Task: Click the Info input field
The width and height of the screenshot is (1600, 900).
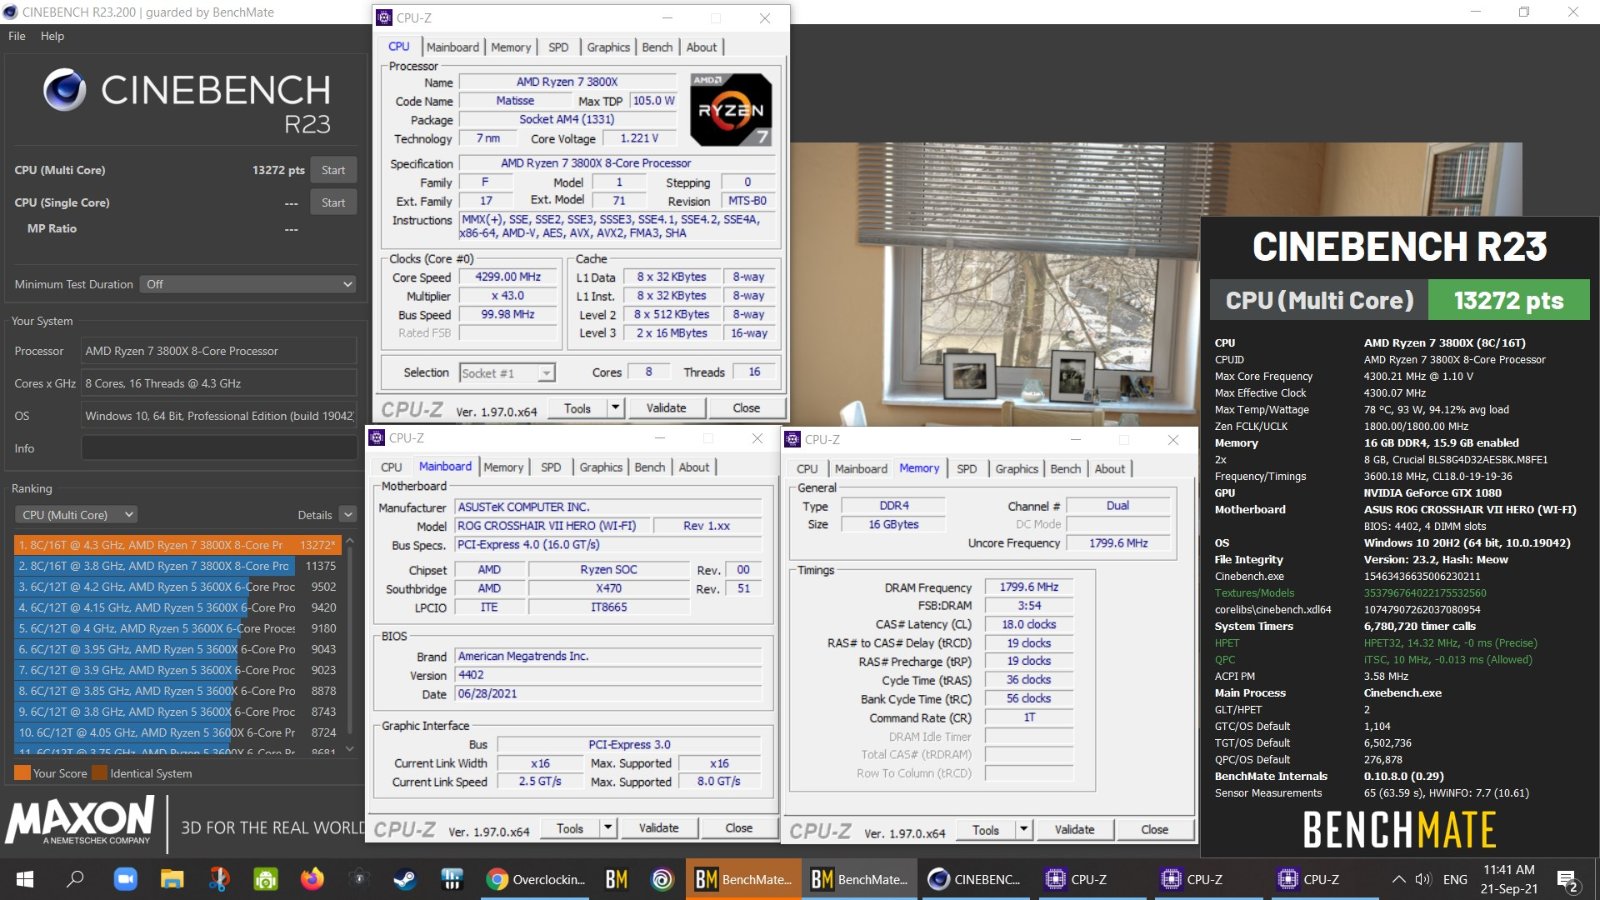Action: click(x=219, y=448)
